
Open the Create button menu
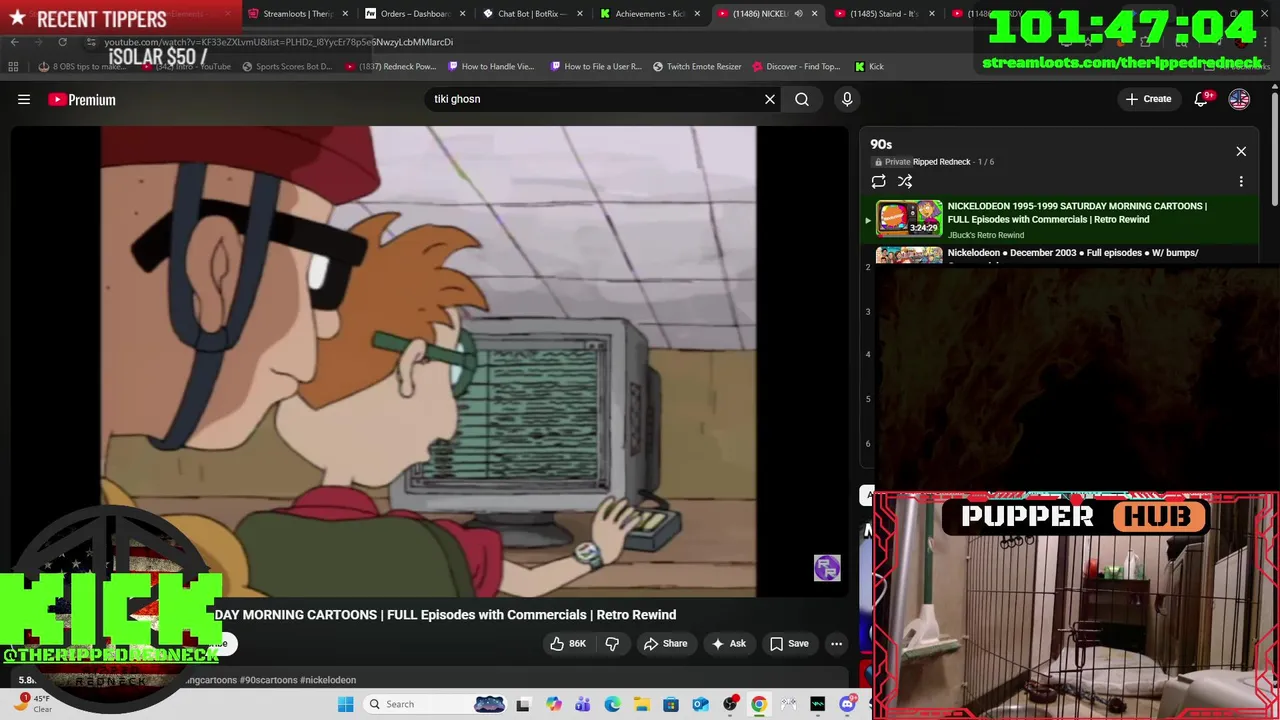click(x=1148, y=99)
